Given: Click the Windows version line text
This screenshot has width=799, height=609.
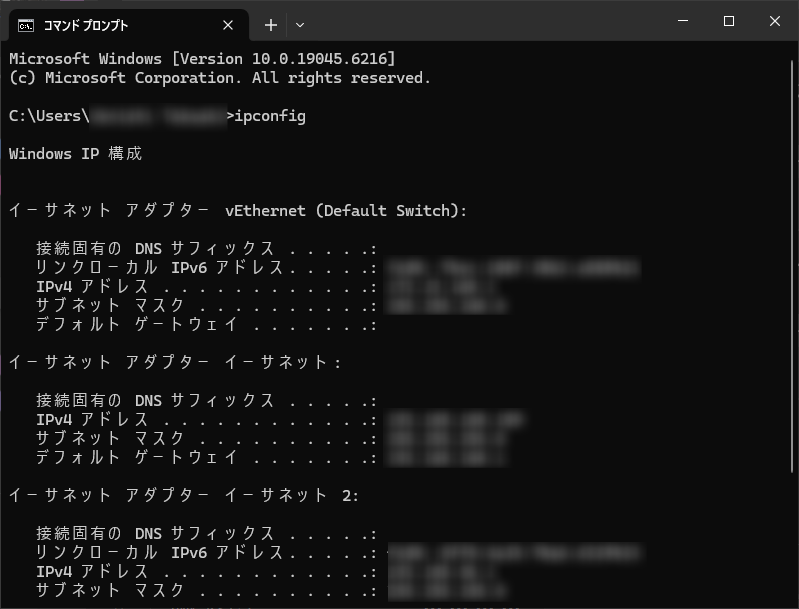Looking at the screenshot, I should [x=202, y=59].
